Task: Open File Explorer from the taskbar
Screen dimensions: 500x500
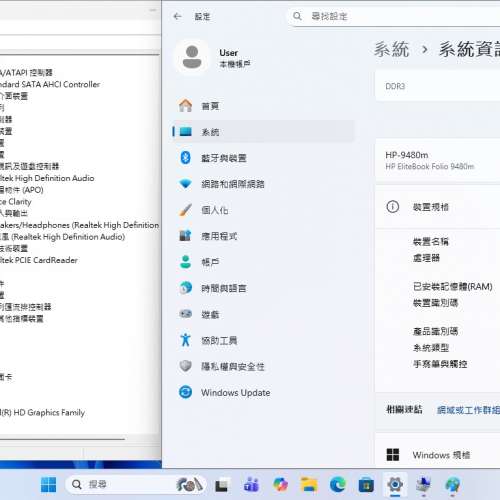Action: (x=309, y=485)
